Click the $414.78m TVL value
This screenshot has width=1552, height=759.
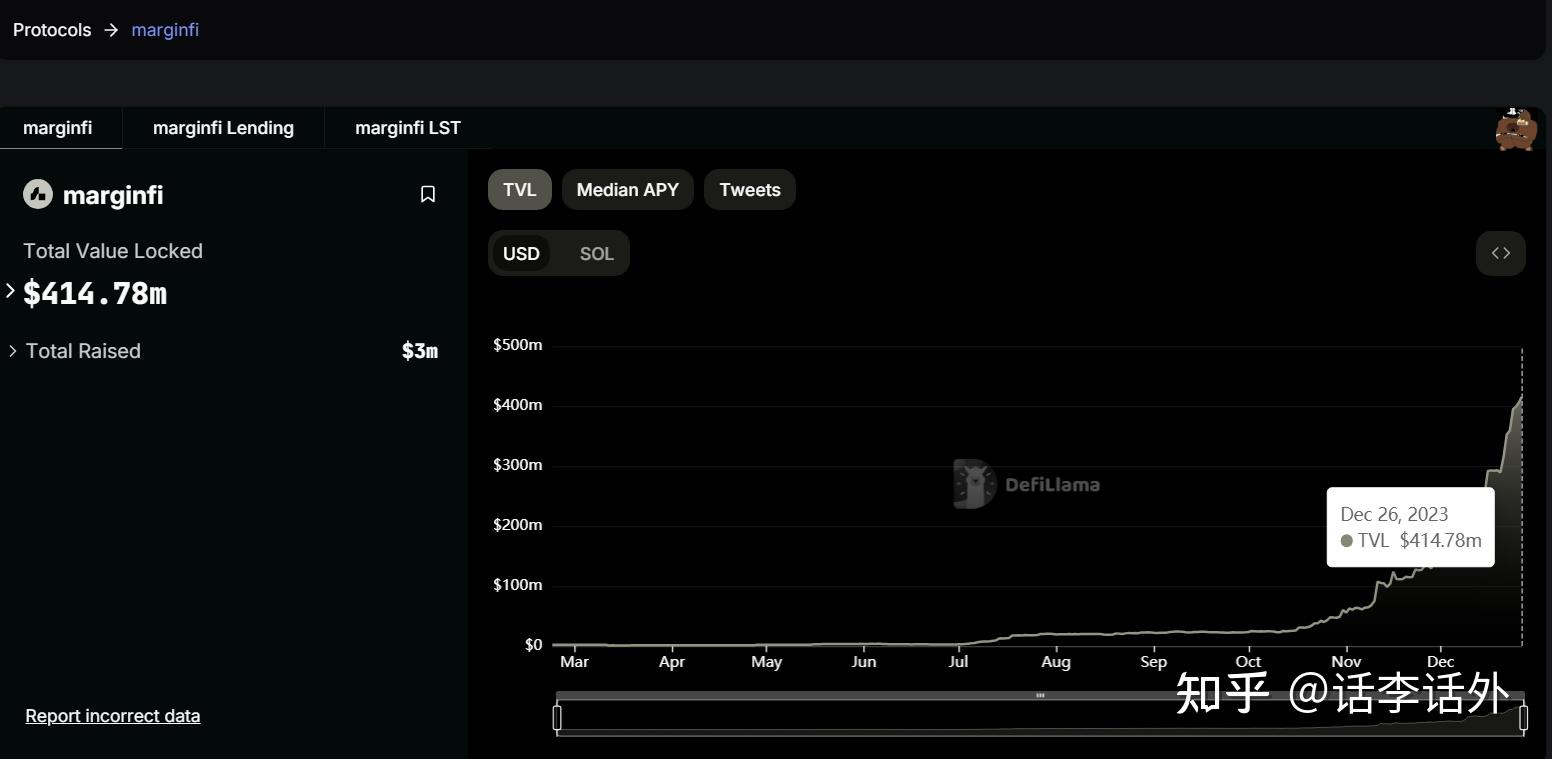click(95, 293)
